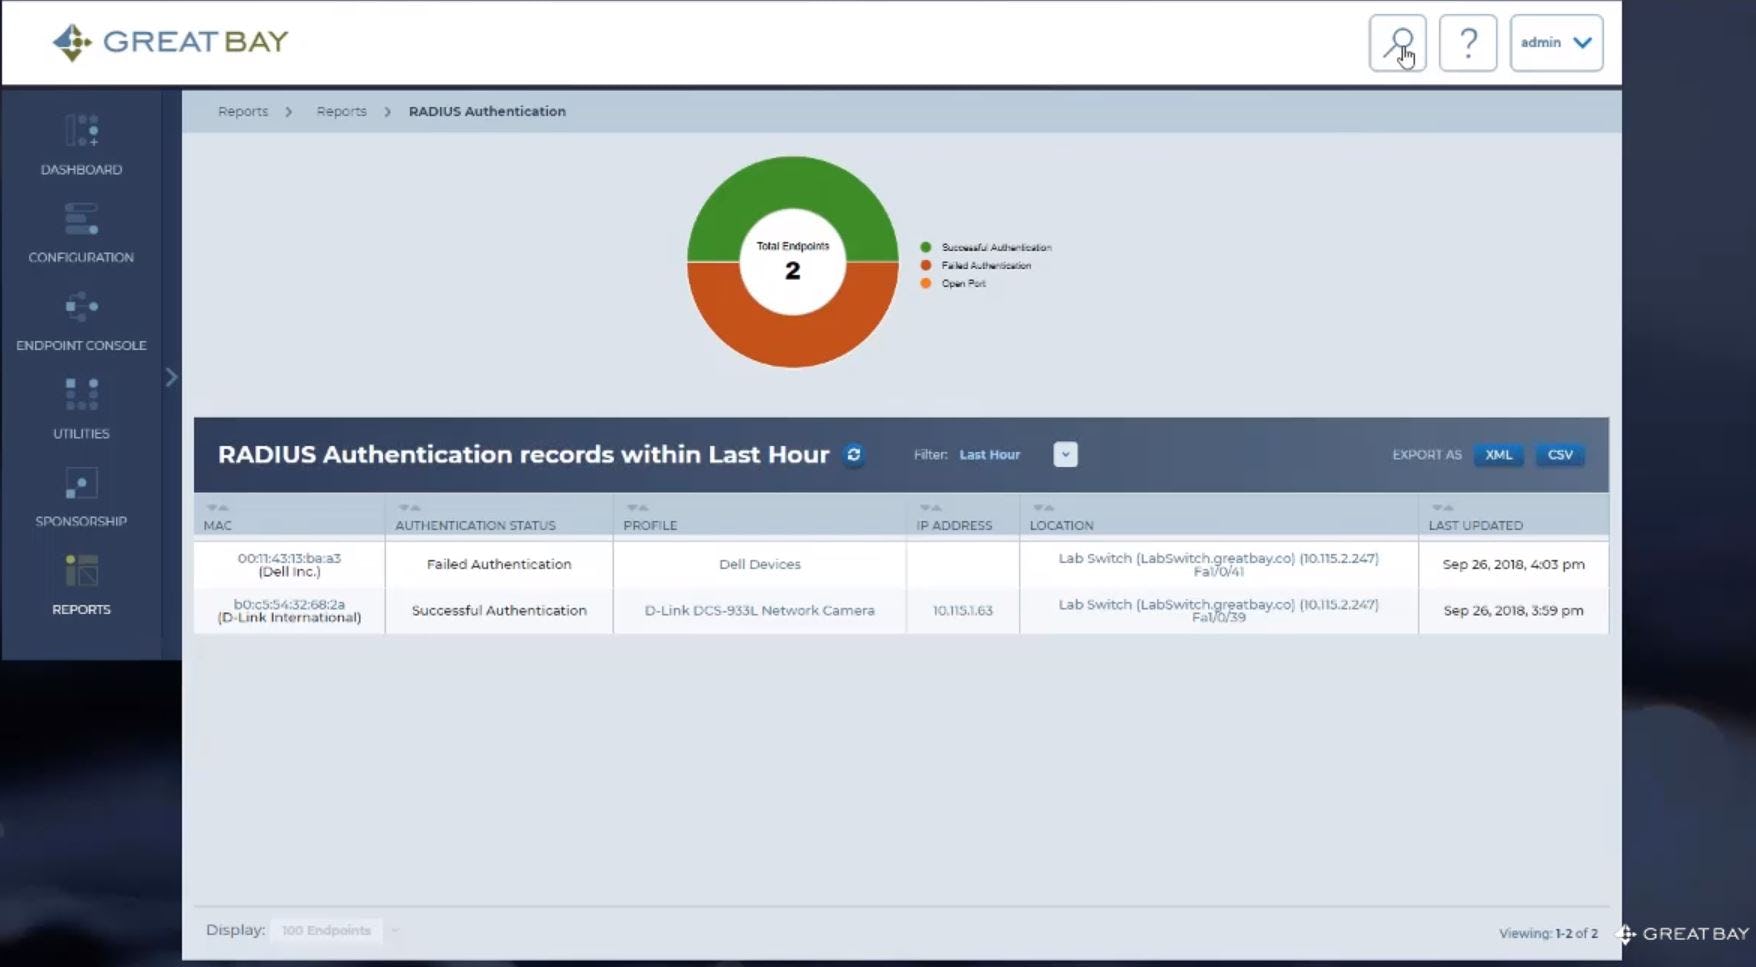Expand the collapsed sidebar via chevron arrow

tap(170, 377)
